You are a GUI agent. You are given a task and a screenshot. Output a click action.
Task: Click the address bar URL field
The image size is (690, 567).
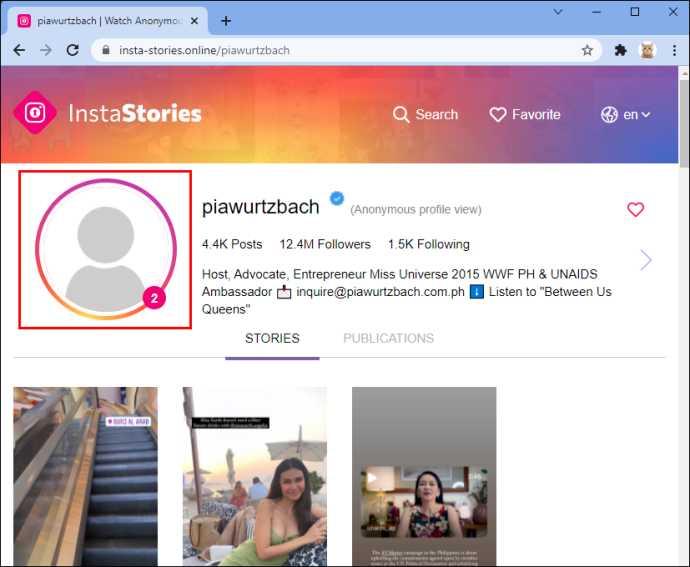point(300,50)
